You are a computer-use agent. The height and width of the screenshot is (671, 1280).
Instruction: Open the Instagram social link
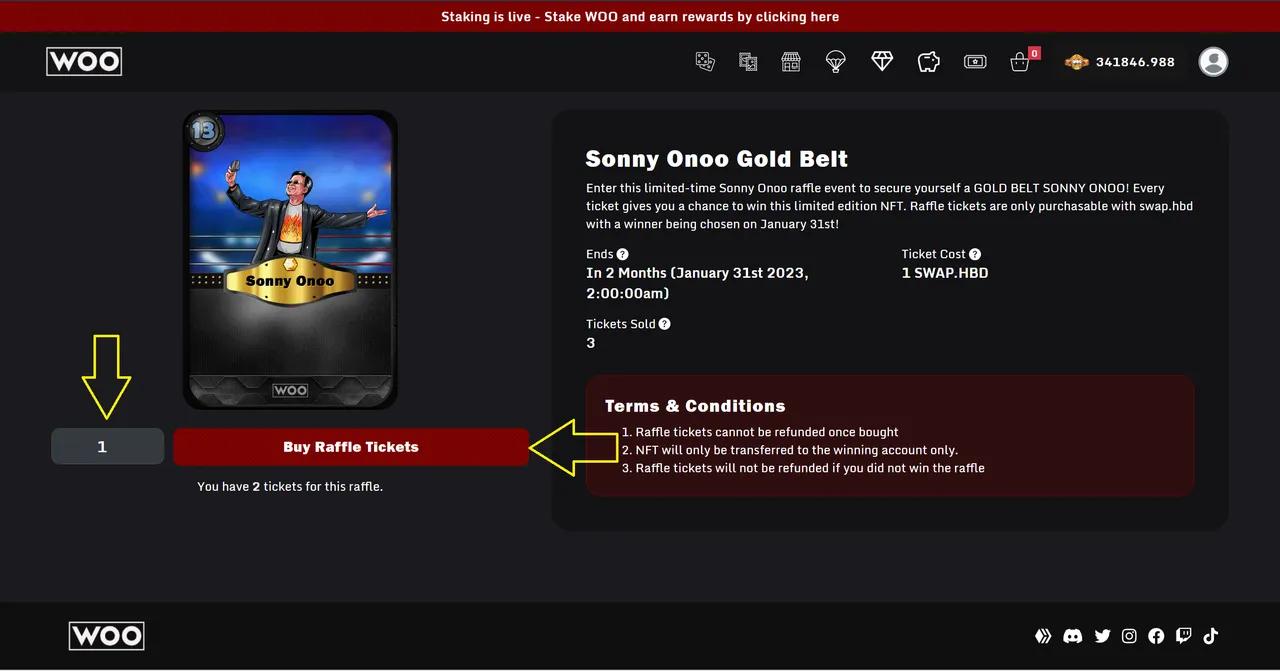pyautogui.click(x=1129, y=636)
